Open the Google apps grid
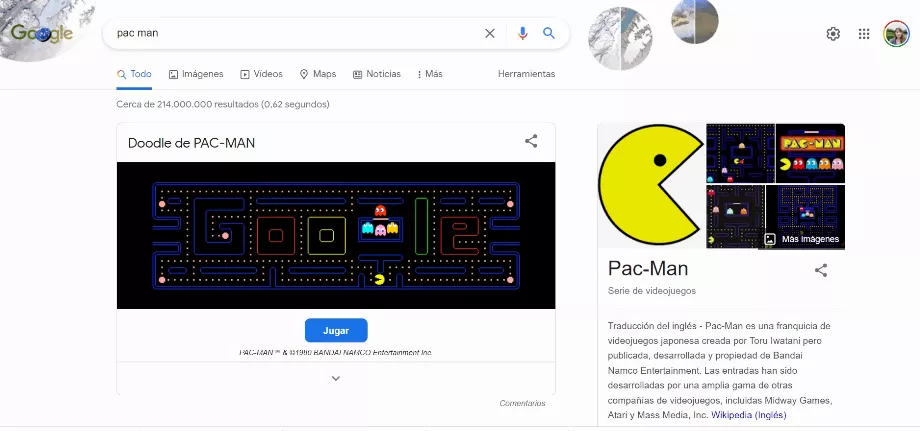Screen dimensions: 920x431 pyautogui.click(x=864, y=34)
